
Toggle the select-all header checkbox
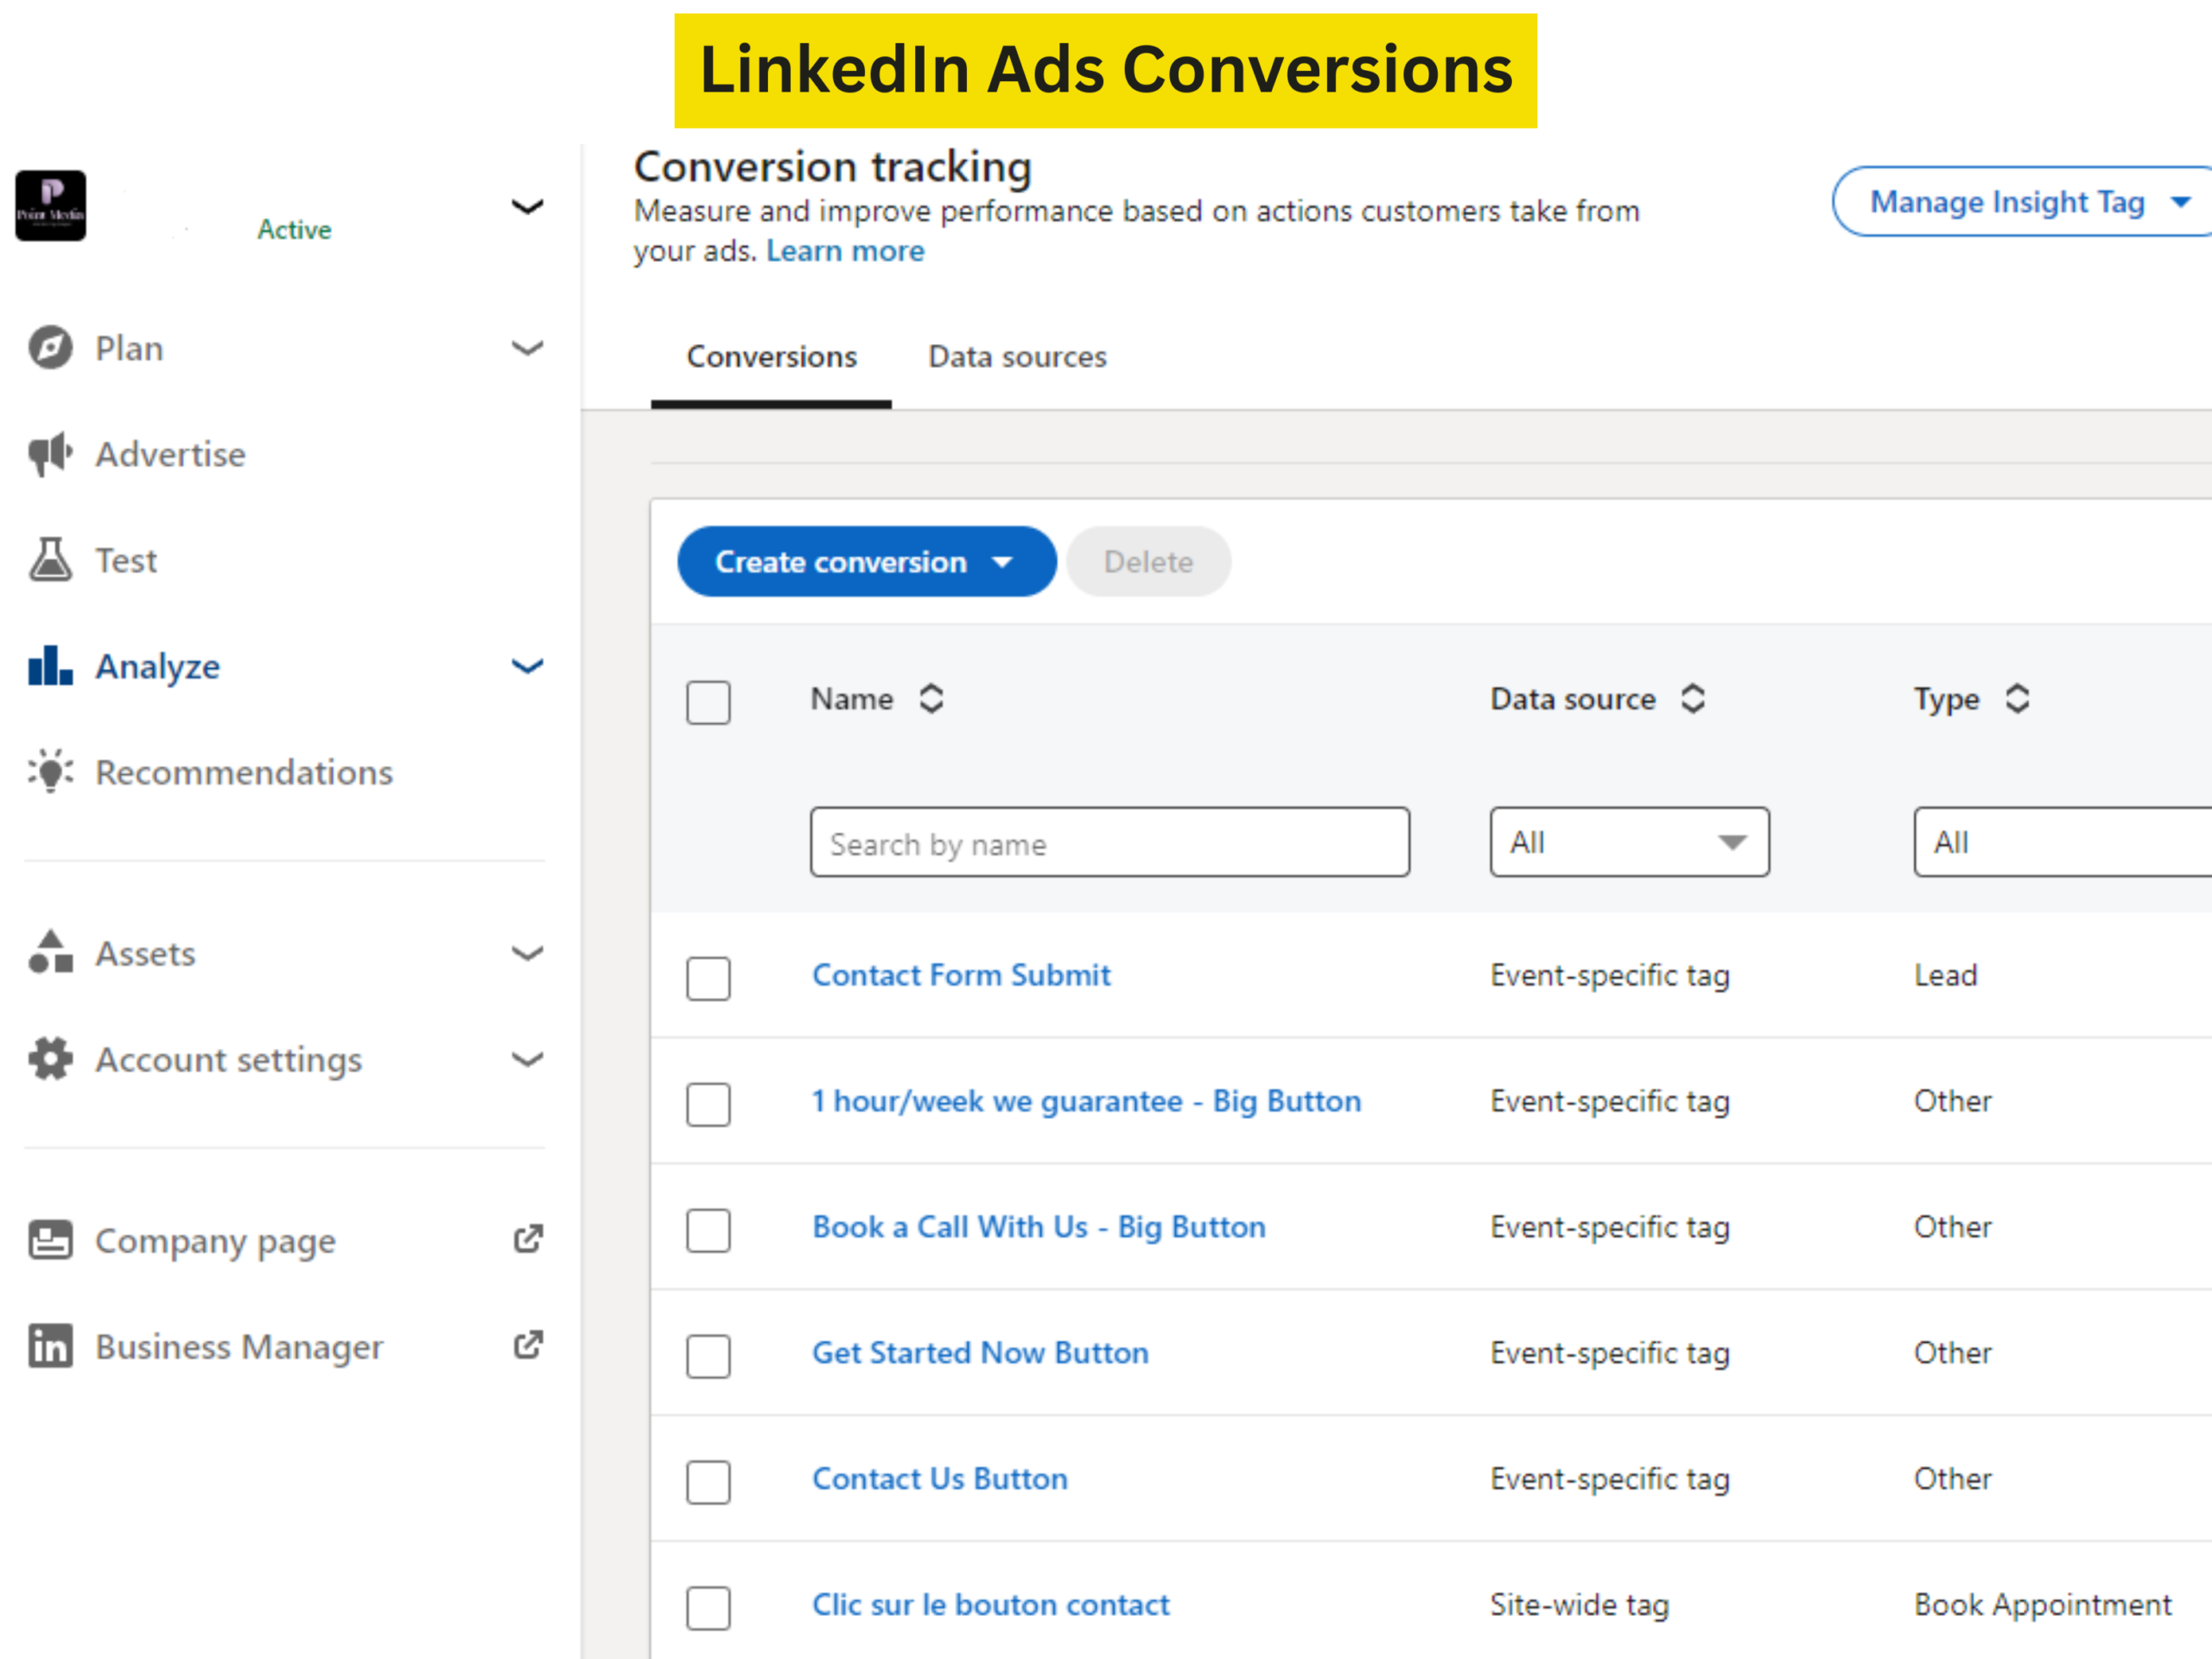[x=708, y=702]
